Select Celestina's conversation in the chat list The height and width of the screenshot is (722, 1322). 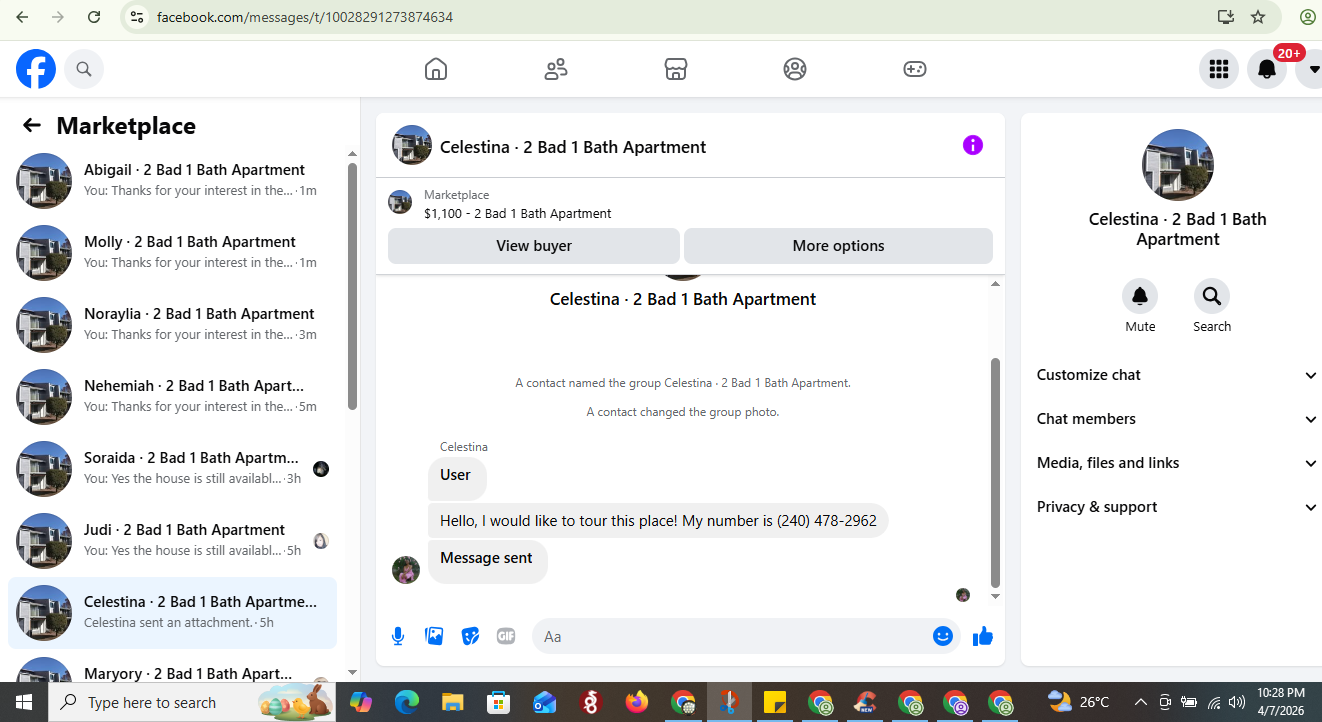pyautogui.click(x=172, y=613)
